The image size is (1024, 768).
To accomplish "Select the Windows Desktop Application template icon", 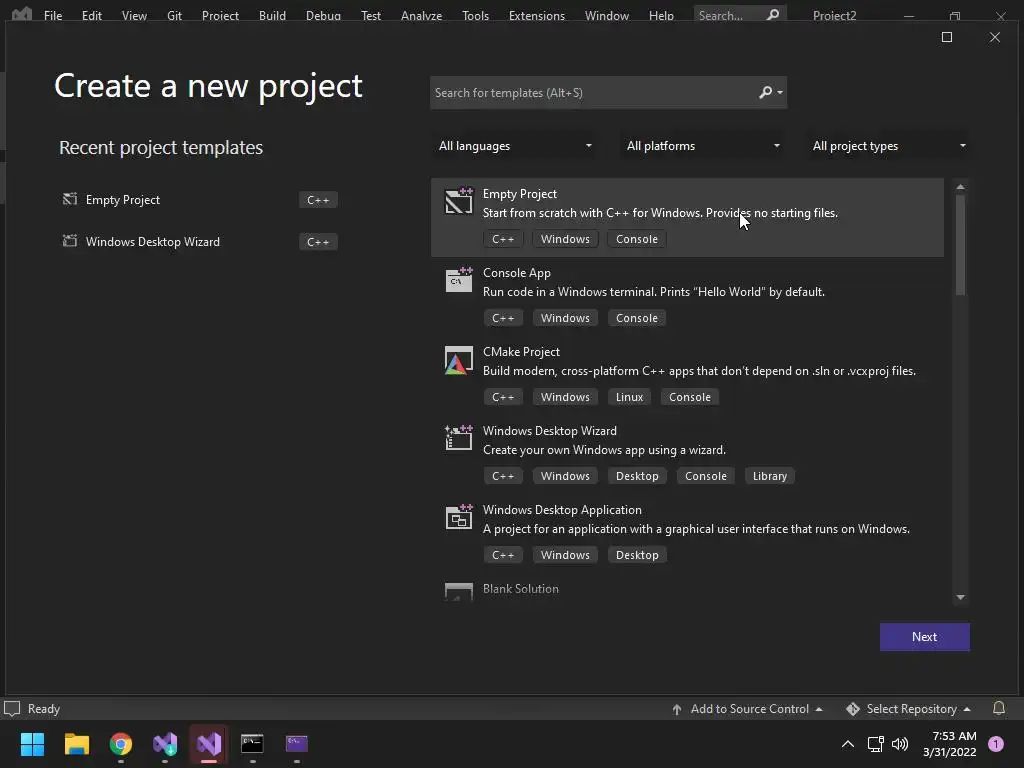I will [458, 517].
